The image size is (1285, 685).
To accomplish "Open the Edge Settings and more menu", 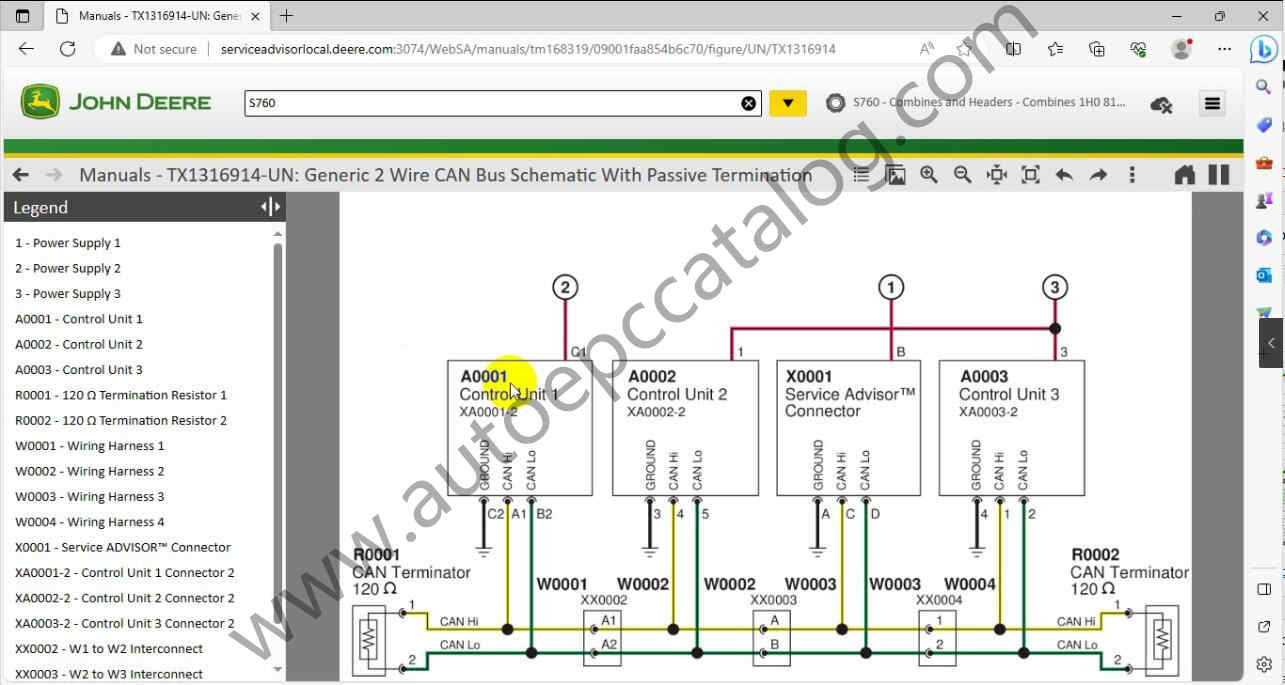I will pos(1224,48).
